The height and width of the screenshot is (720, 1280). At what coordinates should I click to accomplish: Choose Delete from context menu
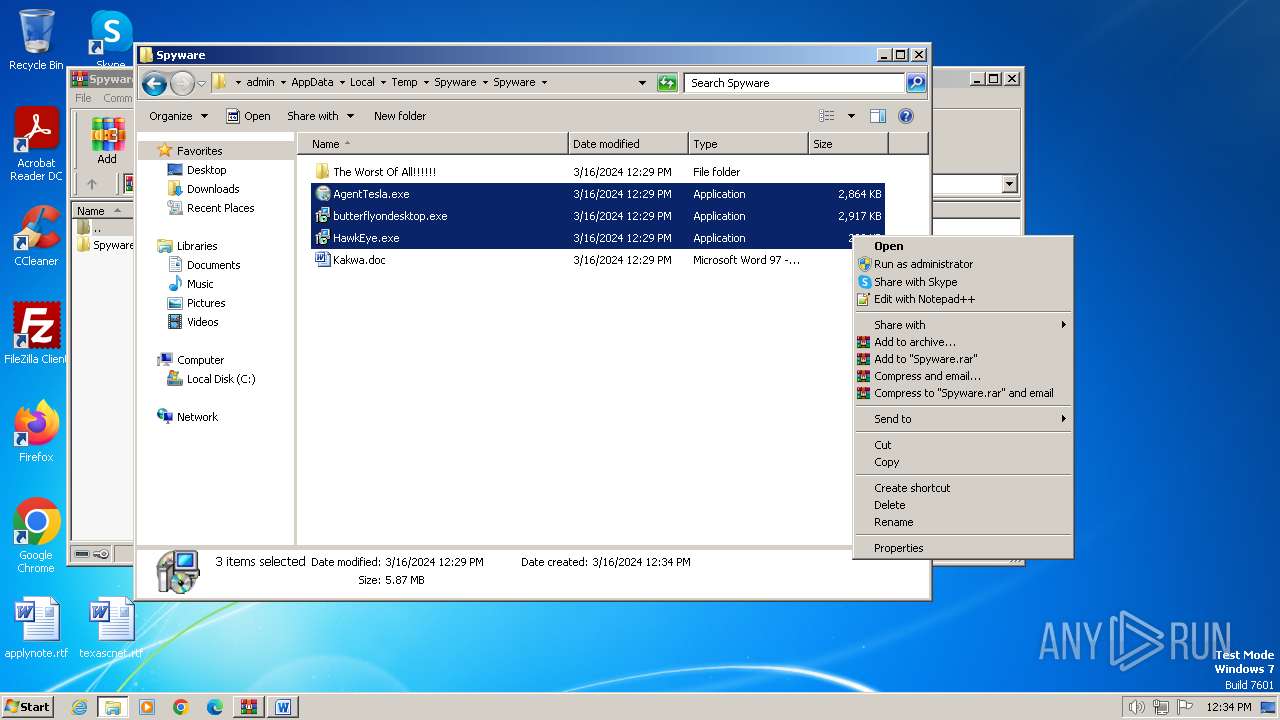tap(963, 505)
